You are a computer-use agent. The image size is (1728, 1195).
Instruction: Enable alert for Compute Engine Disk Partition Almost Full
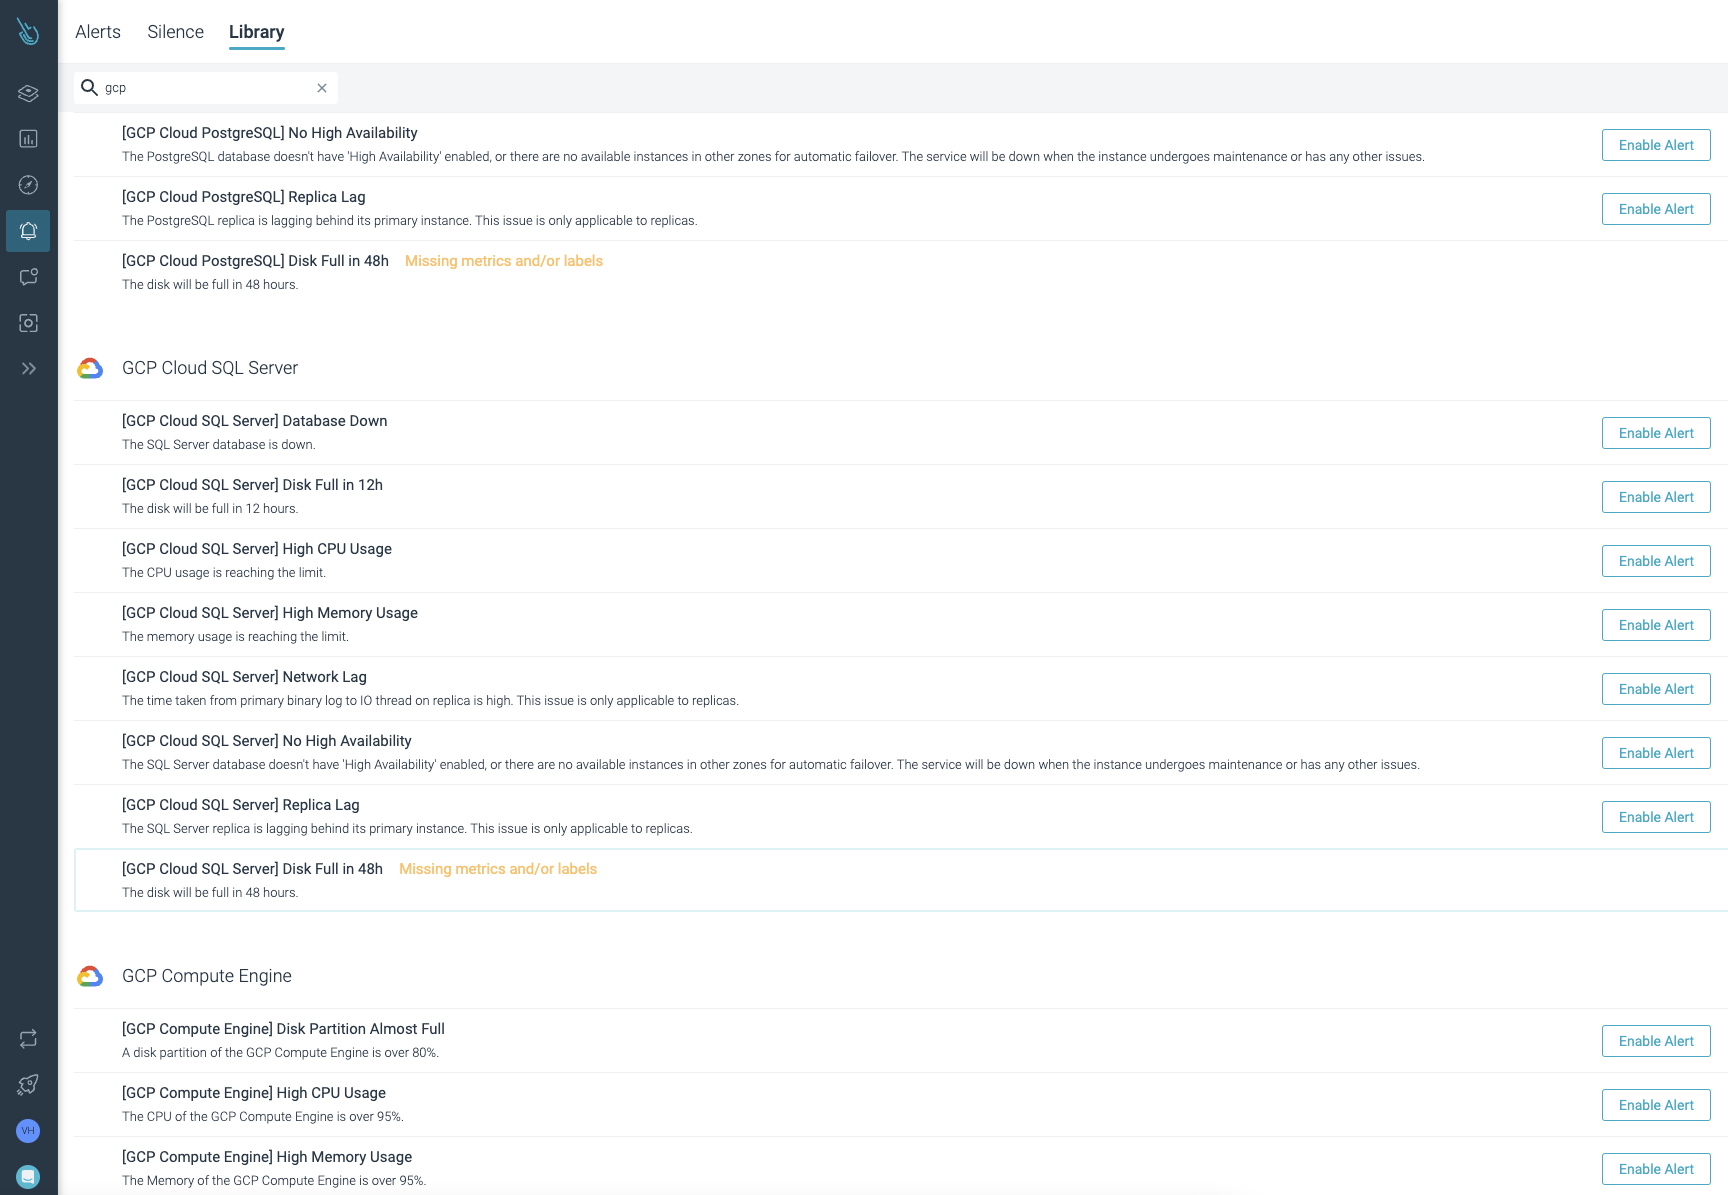pos(1656,1041)
